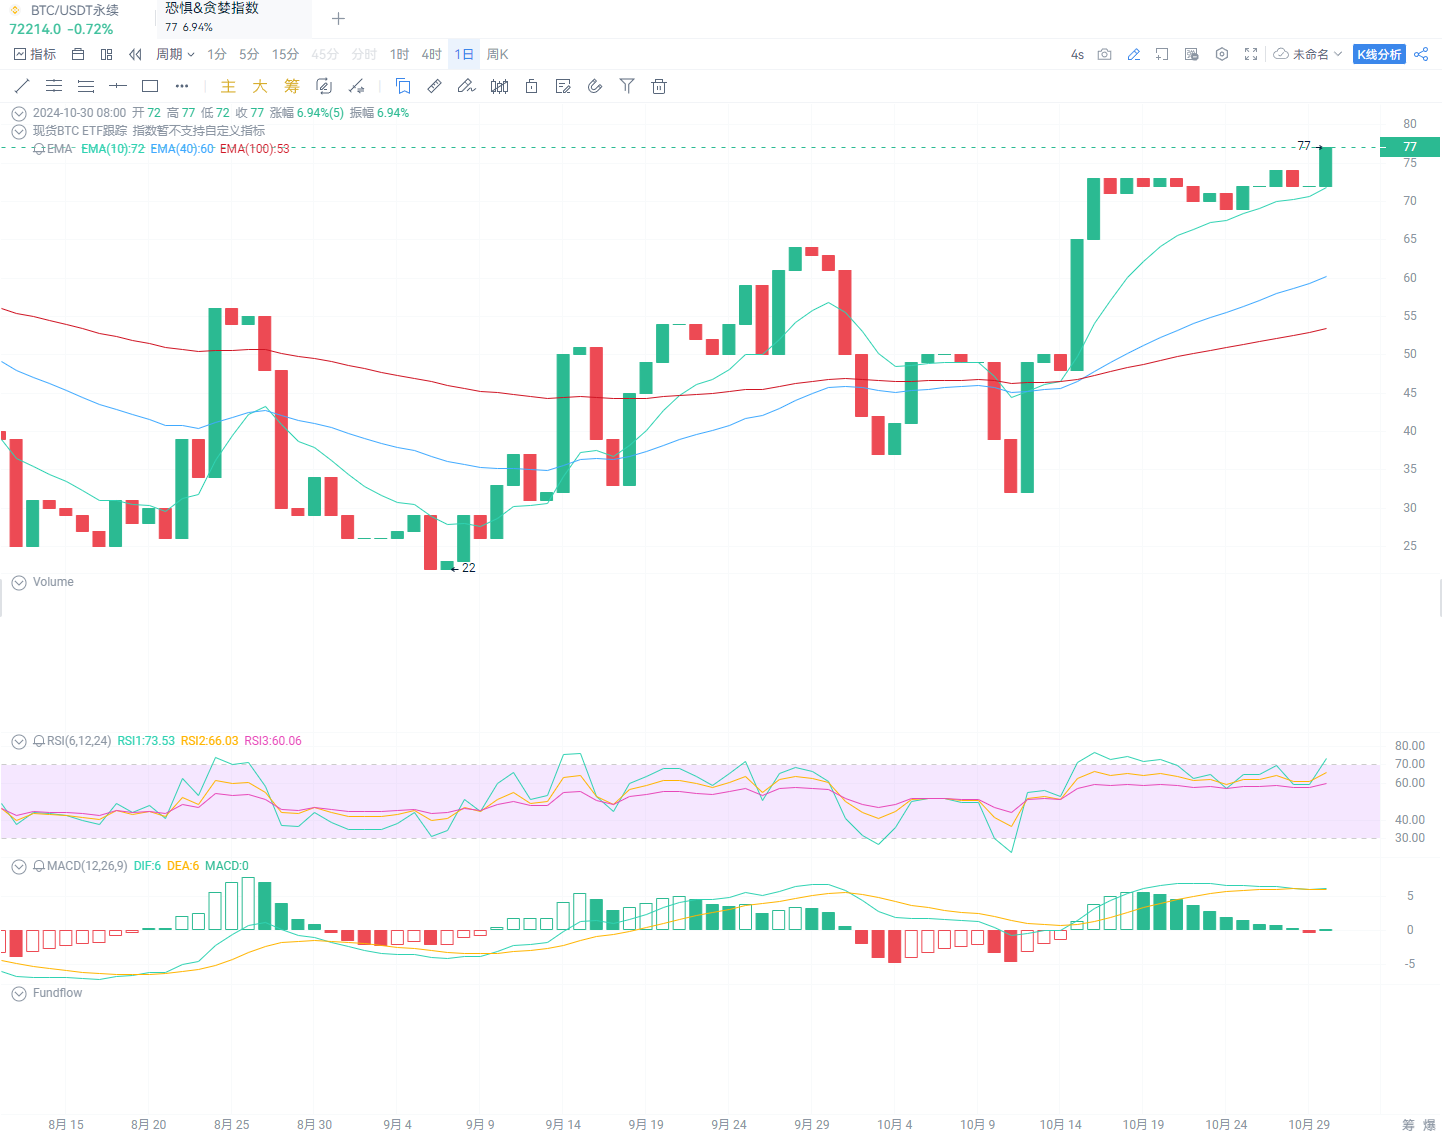Click the danmaku comments toggle icon
1442x1137 pixels.
[1192, 54]
